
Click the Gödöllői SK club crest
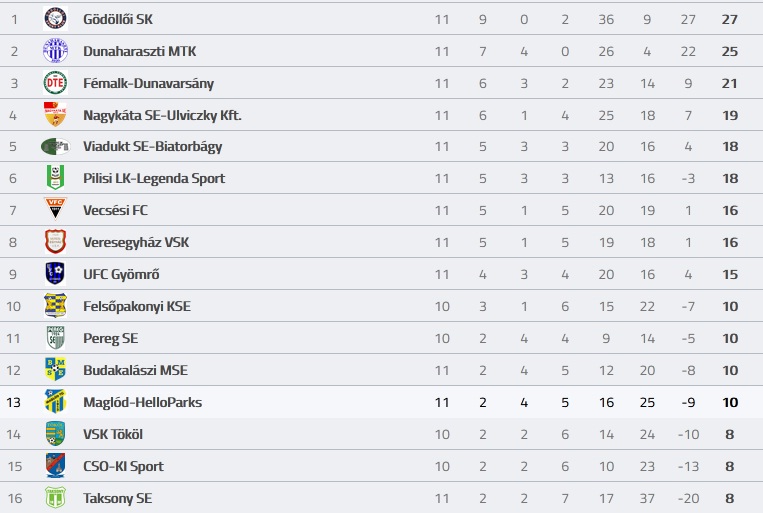tap(55, 19)
